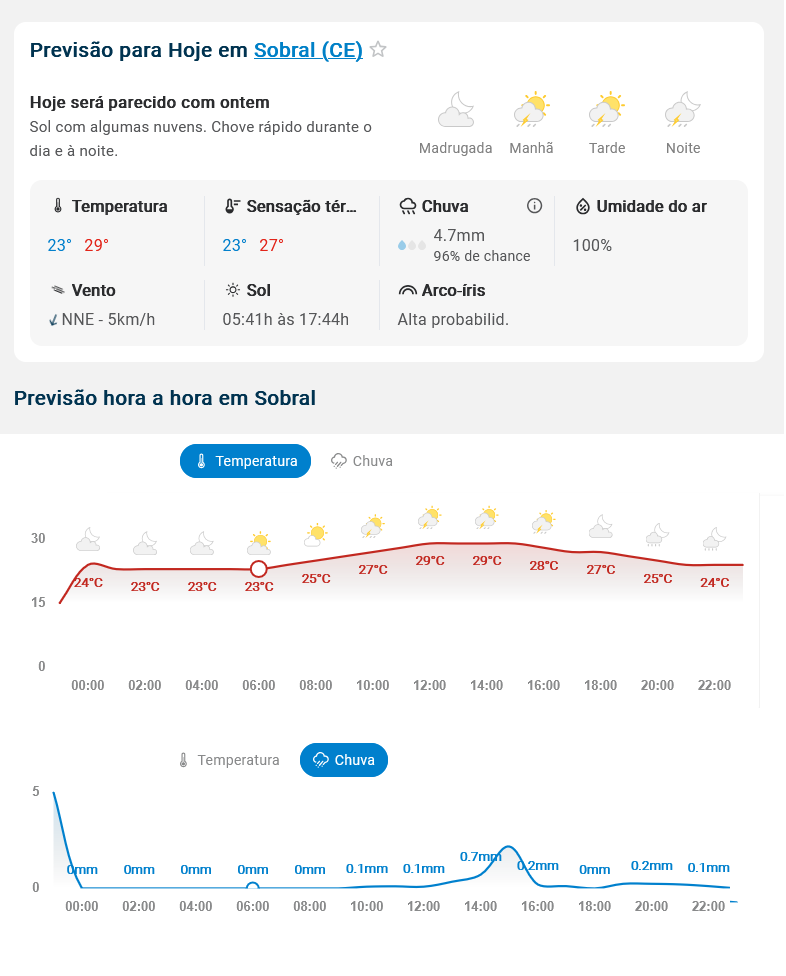Click the Arco-íris rainbow icon

(x=408, y=291)
